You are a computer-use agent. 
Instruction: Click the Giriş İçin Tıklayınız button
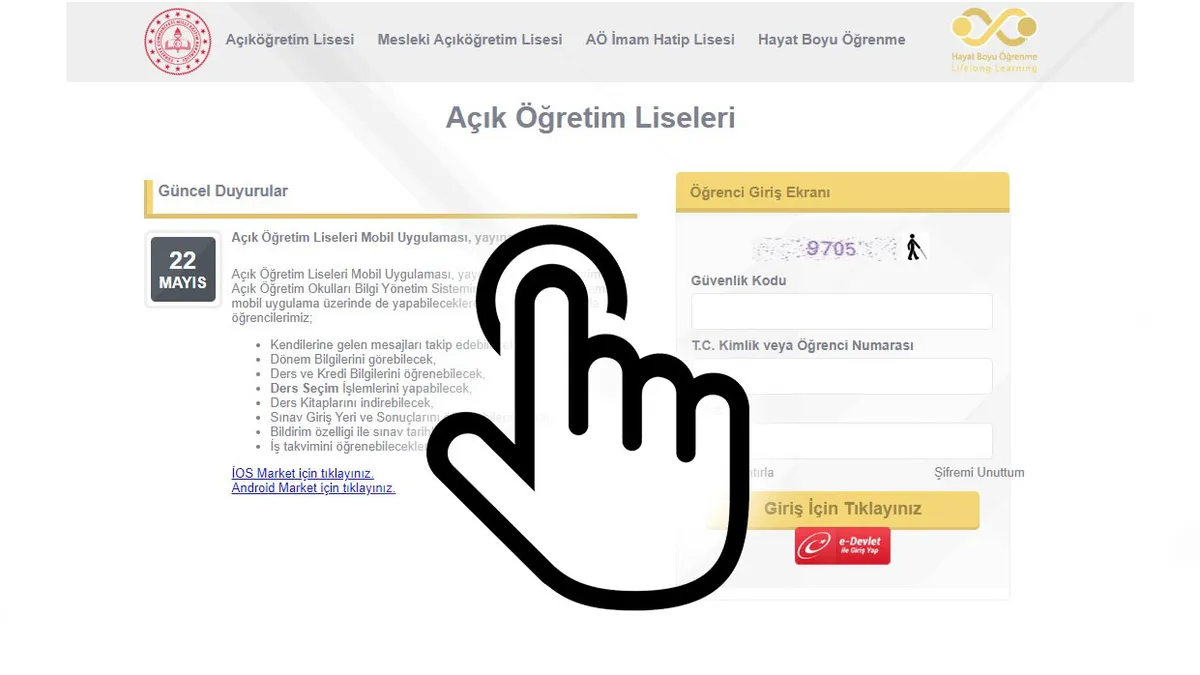pyautogui.click(x=842, y=509)
